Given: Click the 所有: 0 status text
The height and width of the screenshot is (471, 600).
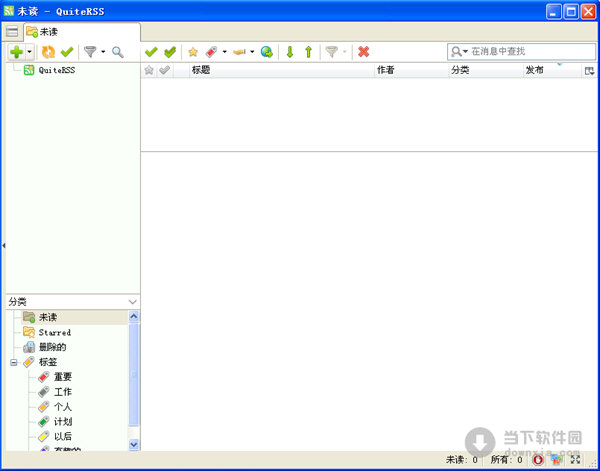Looking at the screenshot, I should [x=507, y=460].
